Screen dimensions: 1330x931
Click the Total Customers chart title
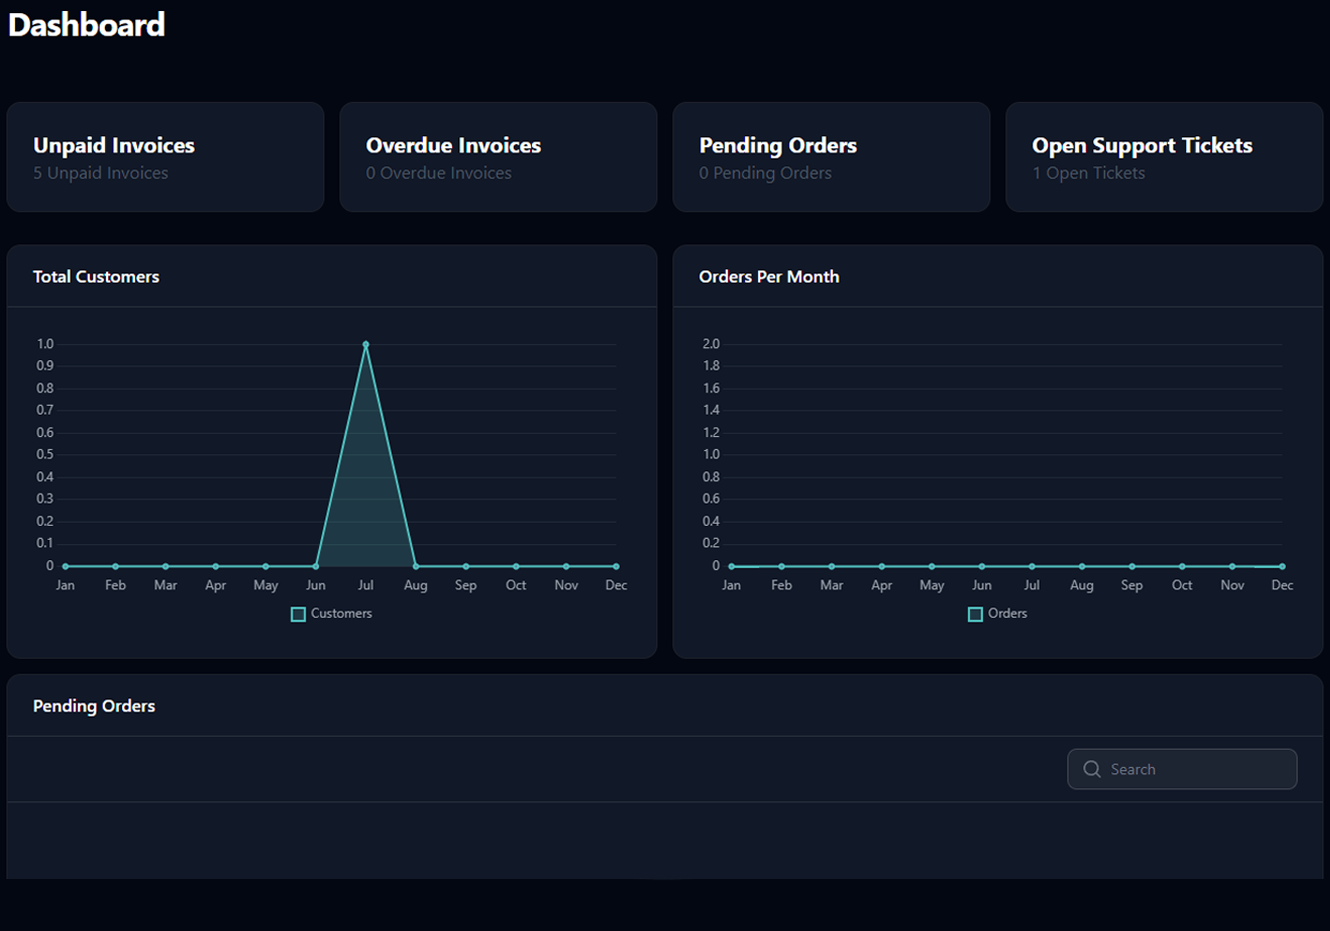click(x=96, y=277)
